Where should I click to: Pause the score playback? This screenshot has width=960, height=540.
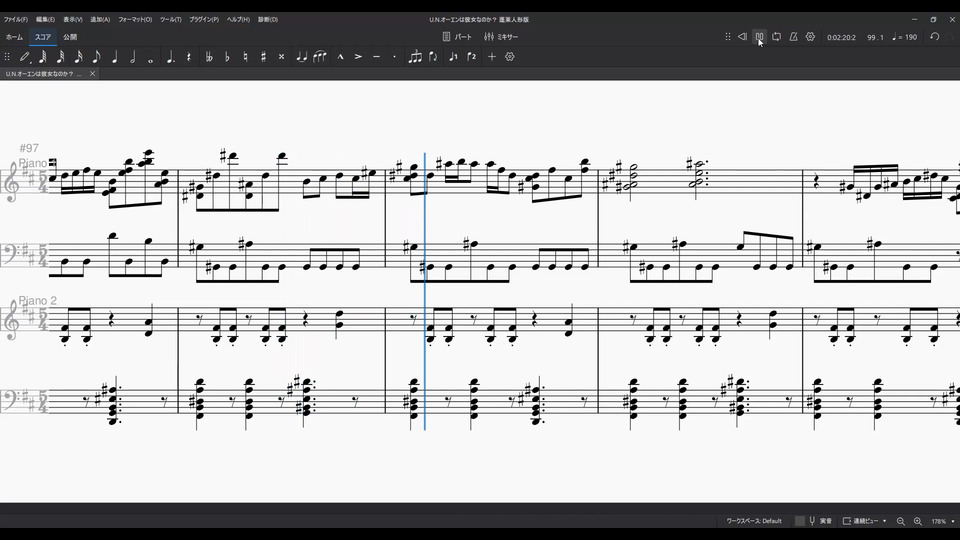click(759, 37)
